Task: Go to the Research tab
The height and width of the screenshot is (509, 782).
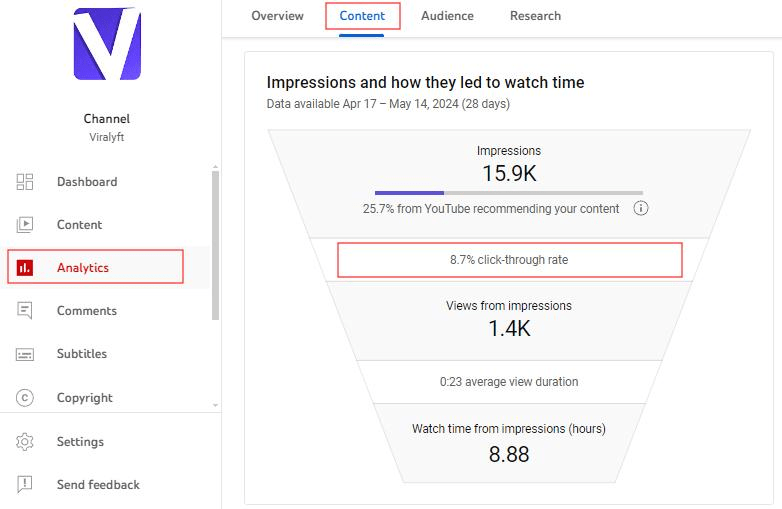Action: (x=535, y=16)
